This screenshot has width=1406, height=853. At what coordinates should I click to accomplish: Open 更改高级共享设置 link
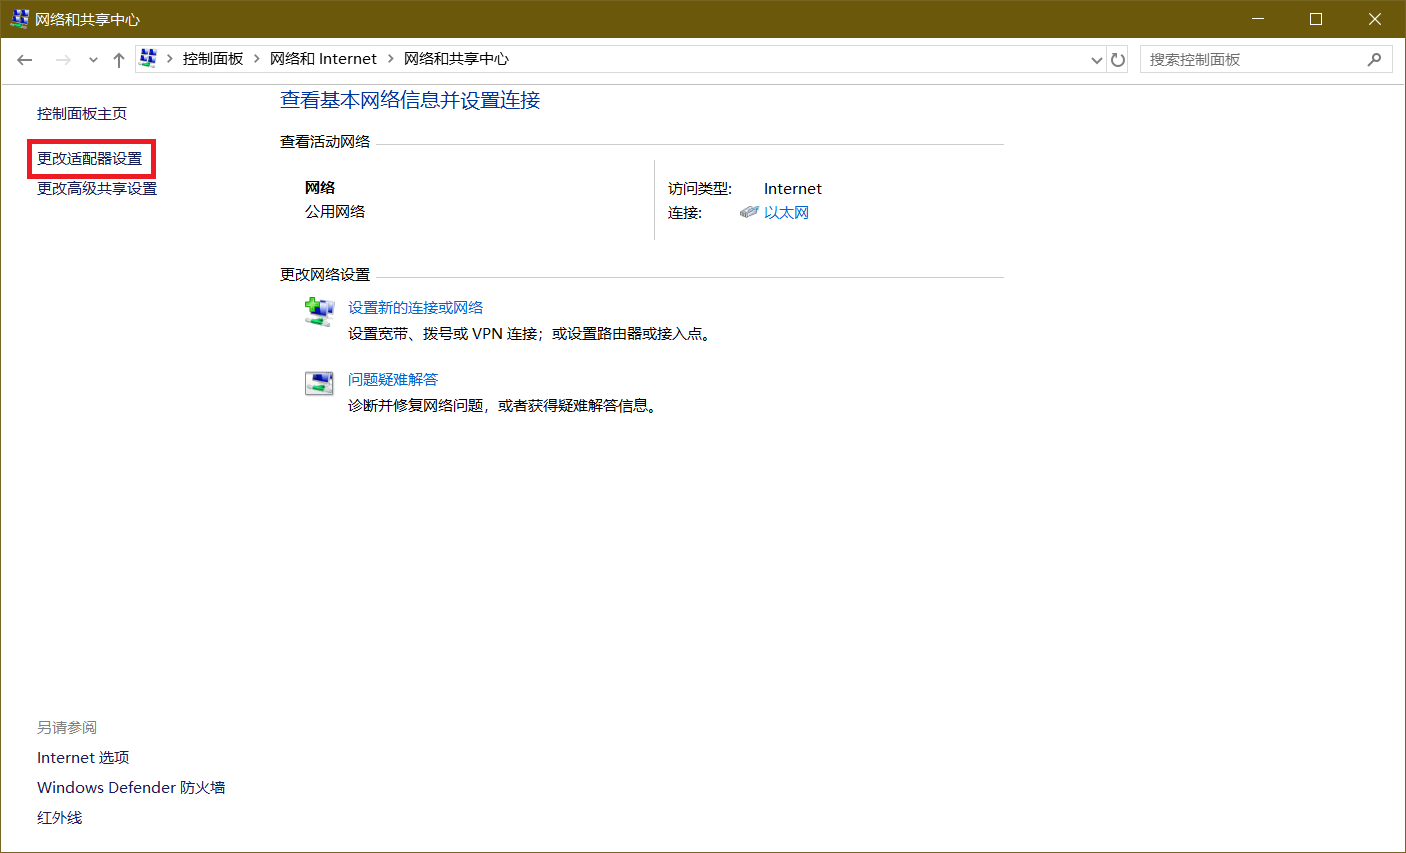(x=97, y=189)
